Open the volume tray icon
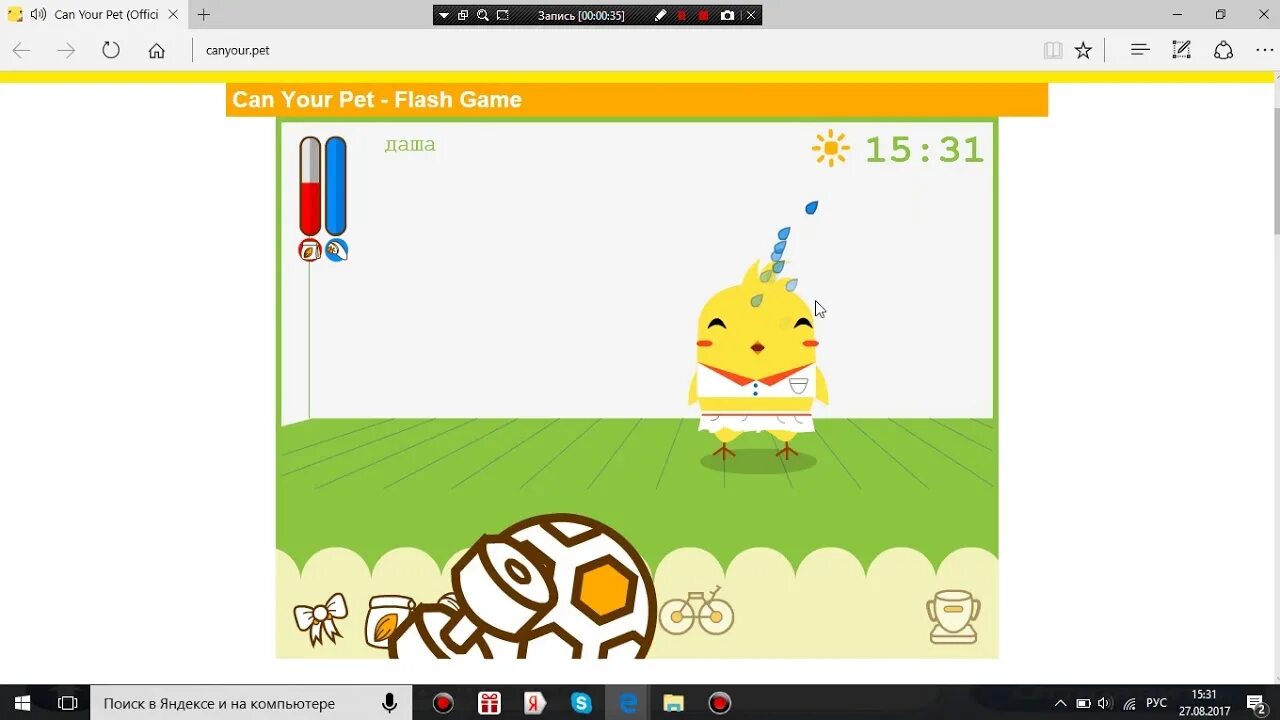This screenshot has width=1280, height=720. coord(1105,703)
